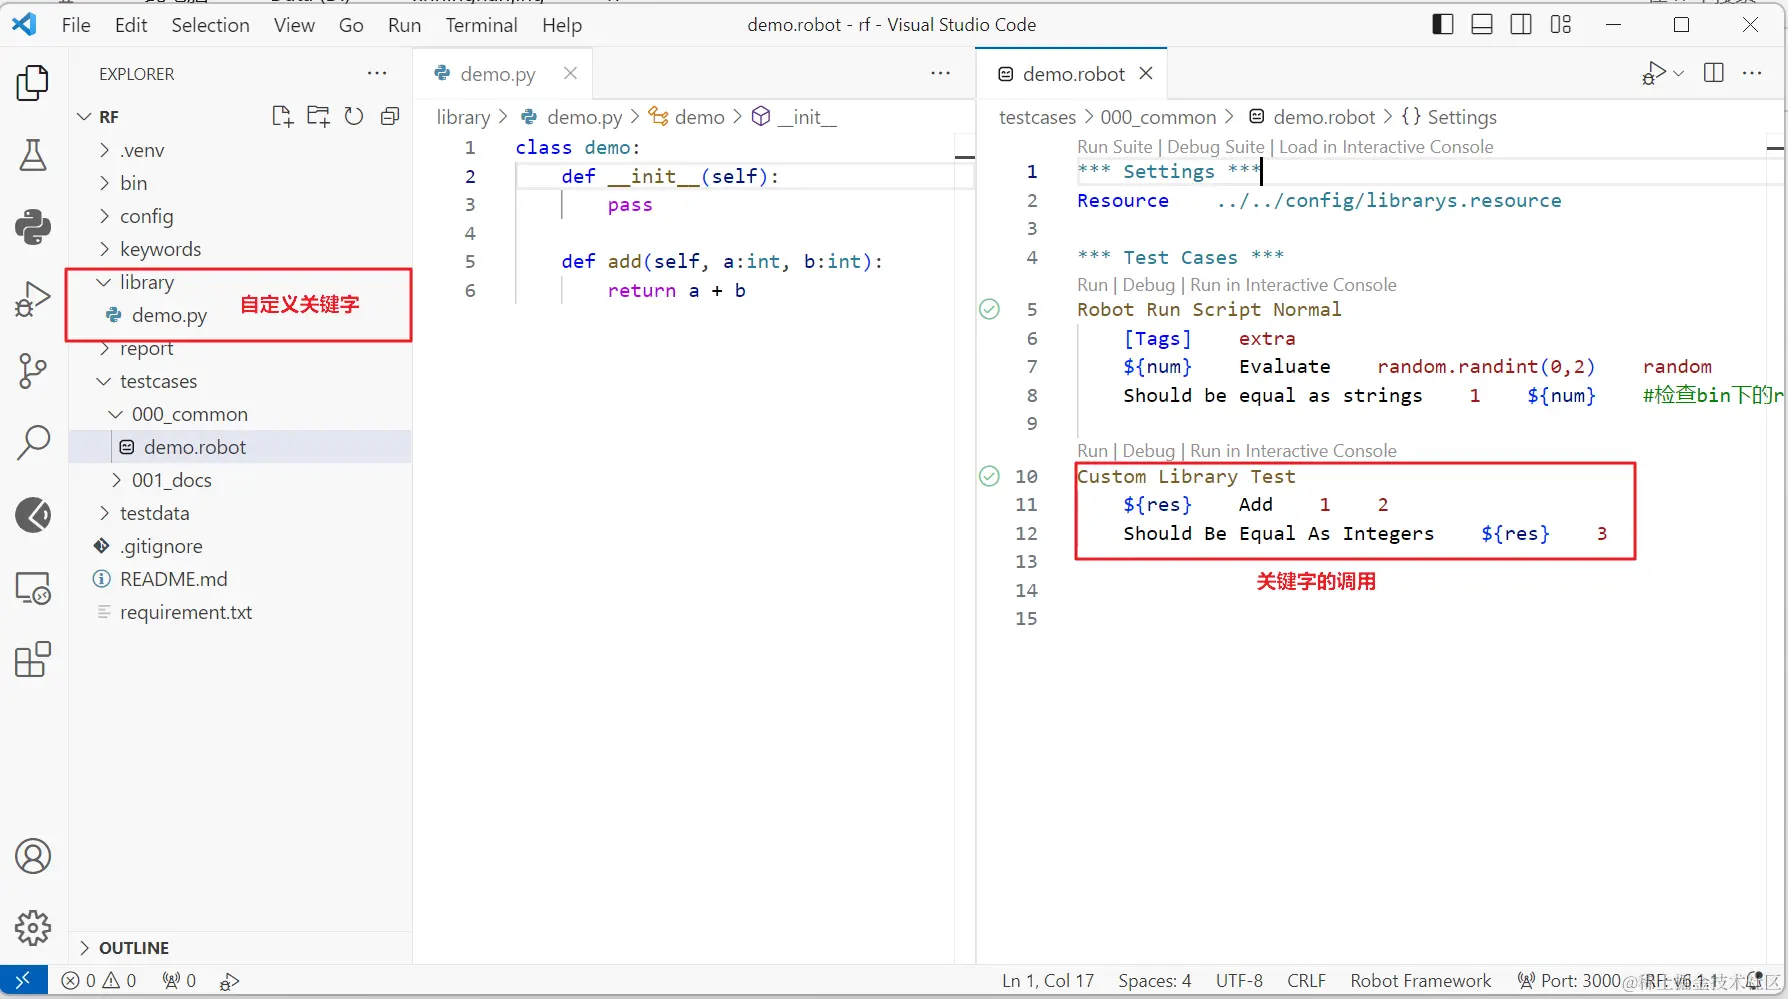This screenshot has width=1788, height=999.
Task: Open the Terminal menu
Action: point(481,25)
